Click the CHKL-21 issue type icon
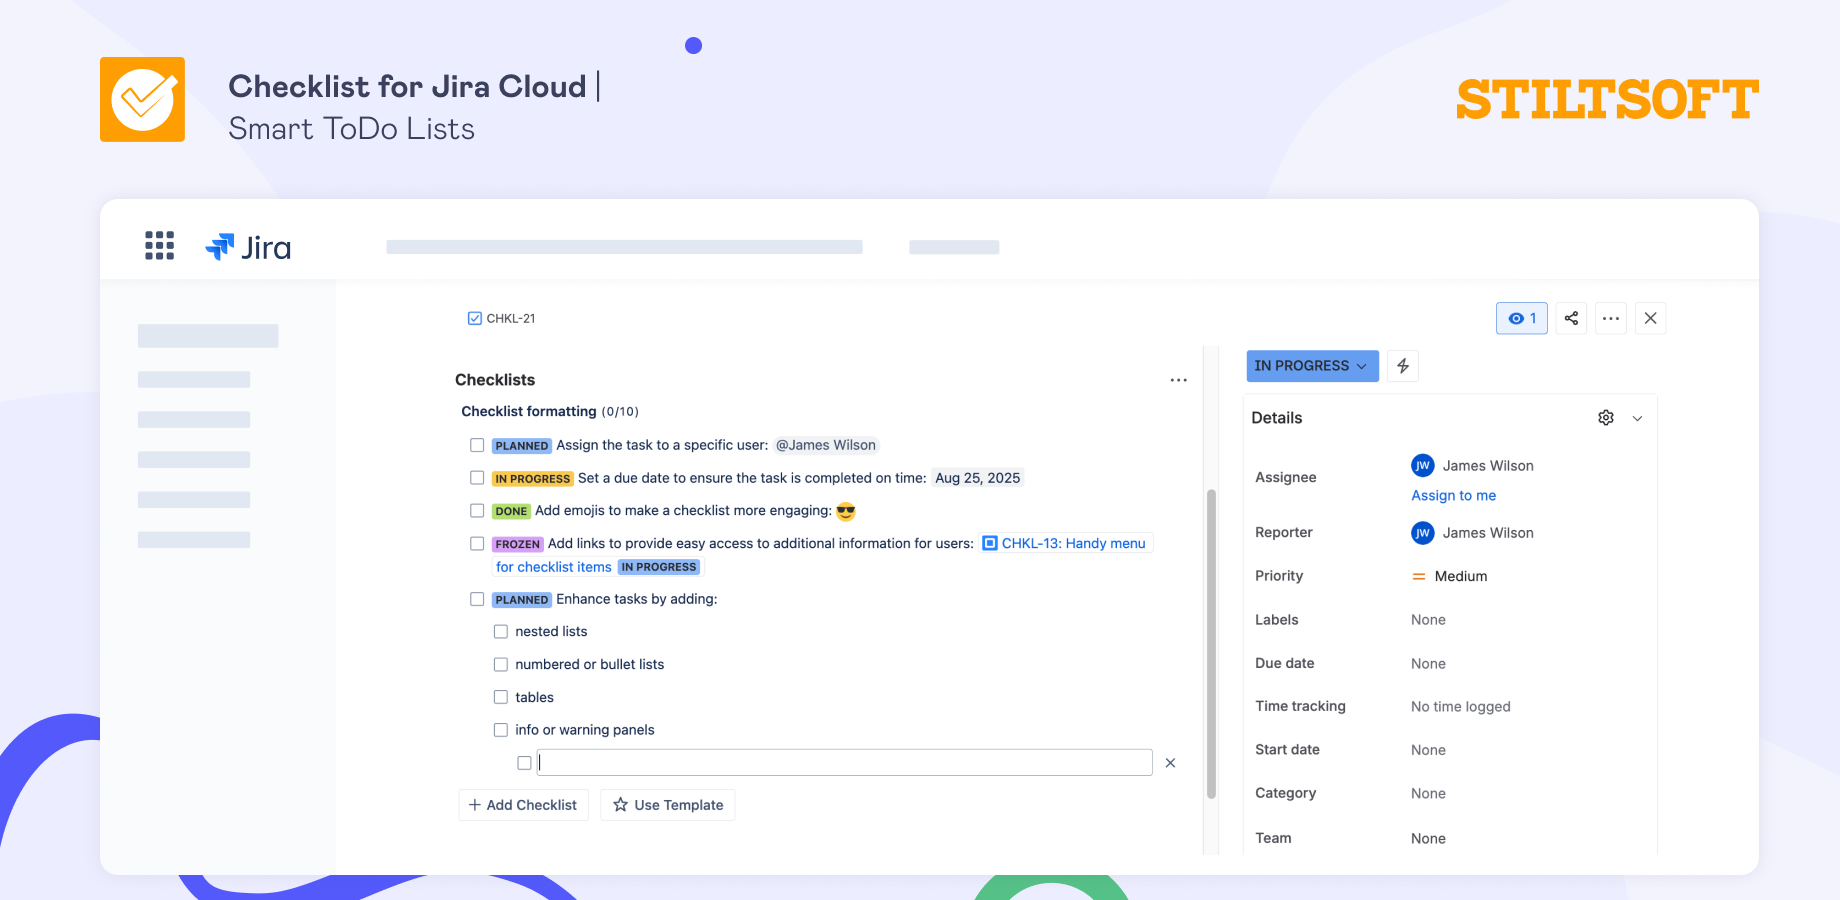The image size is (1840, 900). coord(474,318)
